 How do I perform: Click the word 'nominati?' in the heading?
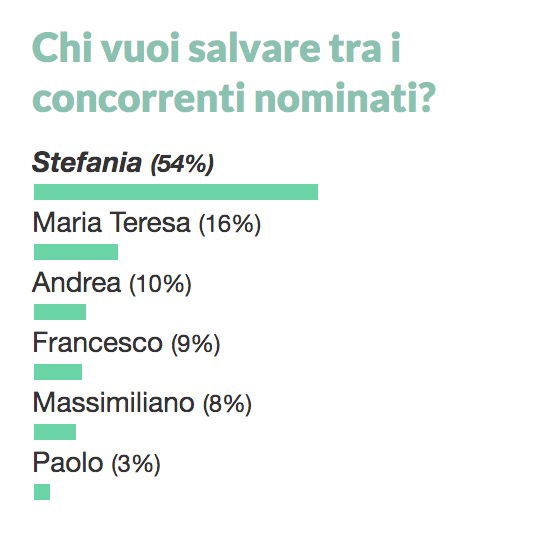pos(345,98)
